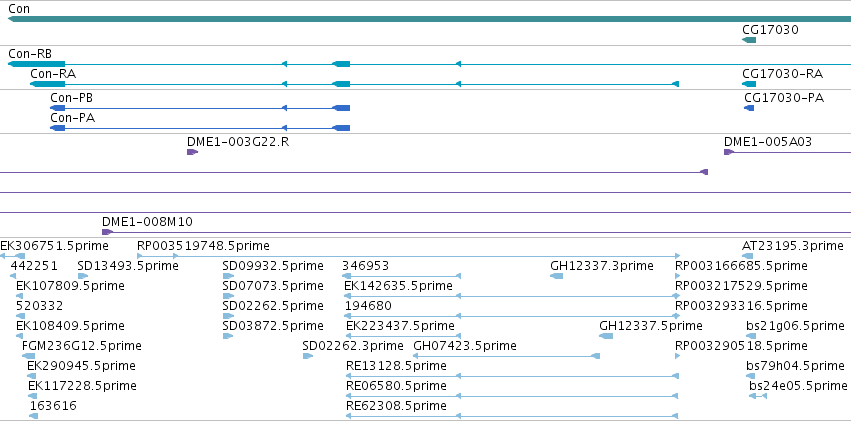Screen dimensions: 851x421
Task: Click the DME1-008M10 feature label
Action: coord(147,222)
